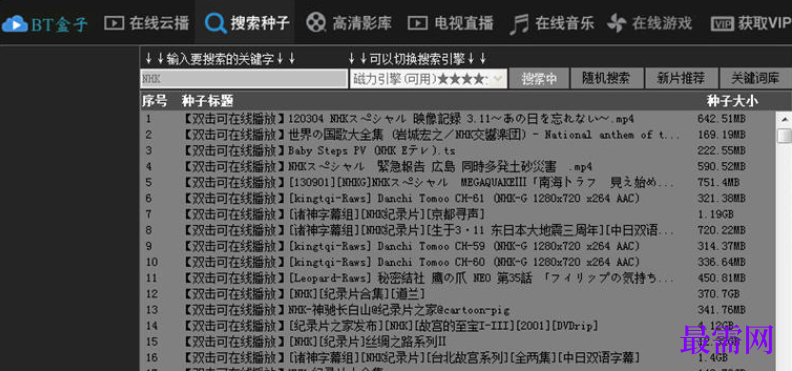Click the 在线游戏 pinwheel icon
792x371 pixels.
tap(616, 23)
